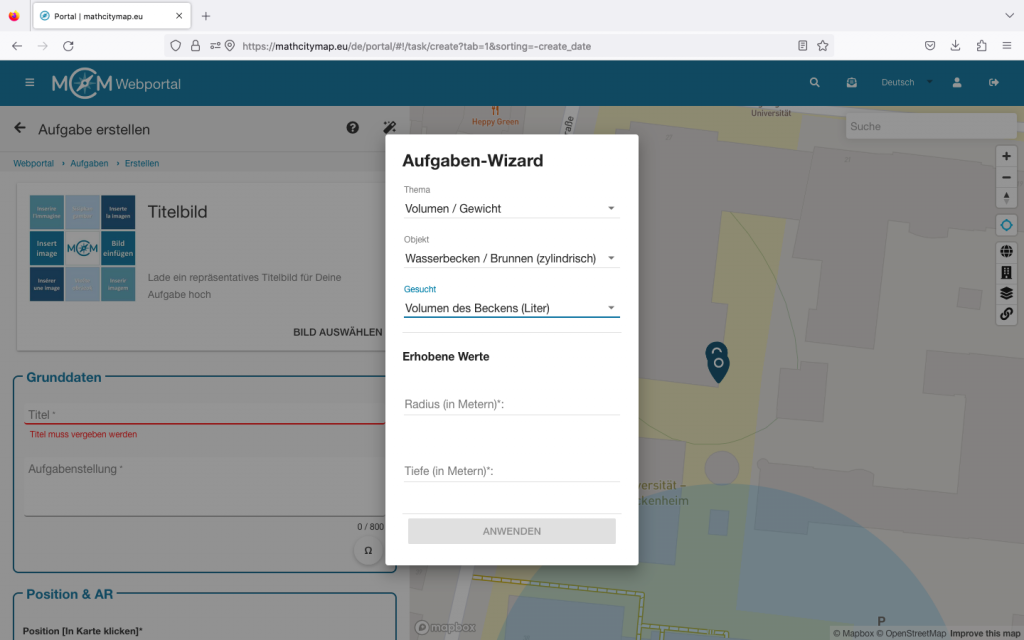1024x640 pixels.
Task: Click the magic wand wizard icon
Action: 390,128
